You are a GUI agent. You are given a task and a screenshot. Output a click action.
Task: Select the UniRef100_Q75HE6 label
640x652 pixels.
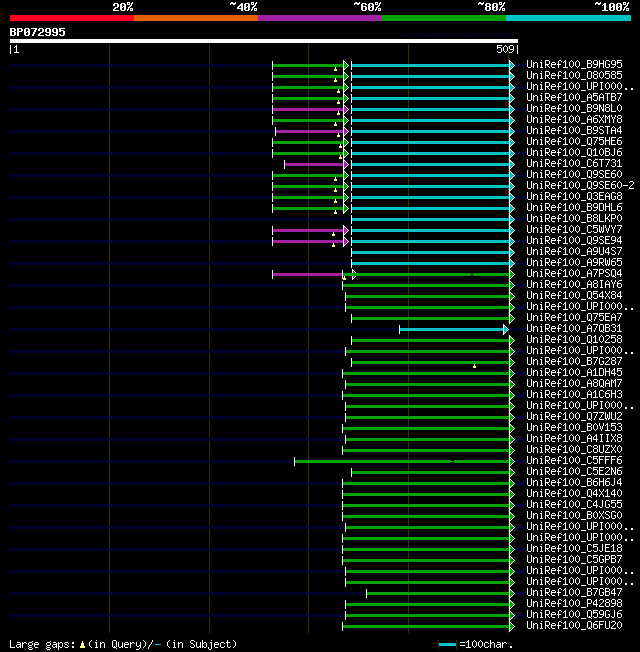(574, 141)
